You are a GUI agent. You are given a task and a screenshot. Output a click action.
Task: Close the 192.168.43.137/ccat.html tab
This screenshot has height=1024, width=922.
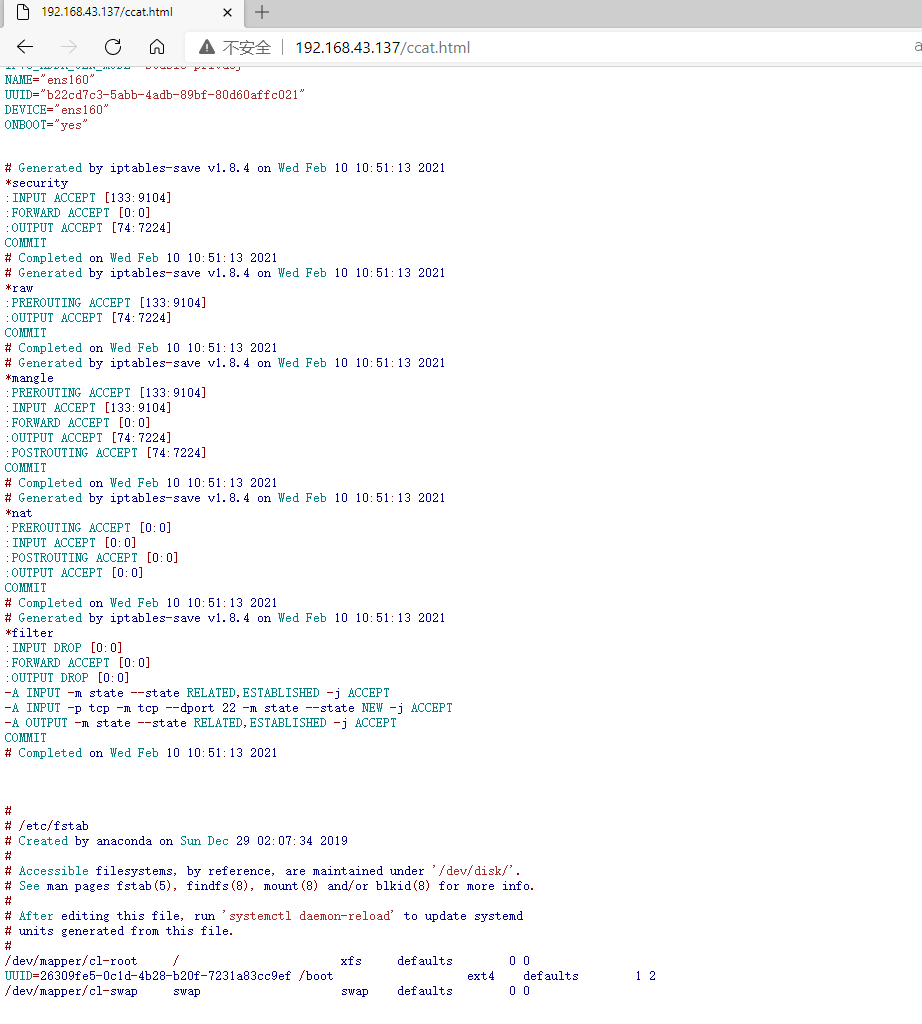(x=227, y=13)
